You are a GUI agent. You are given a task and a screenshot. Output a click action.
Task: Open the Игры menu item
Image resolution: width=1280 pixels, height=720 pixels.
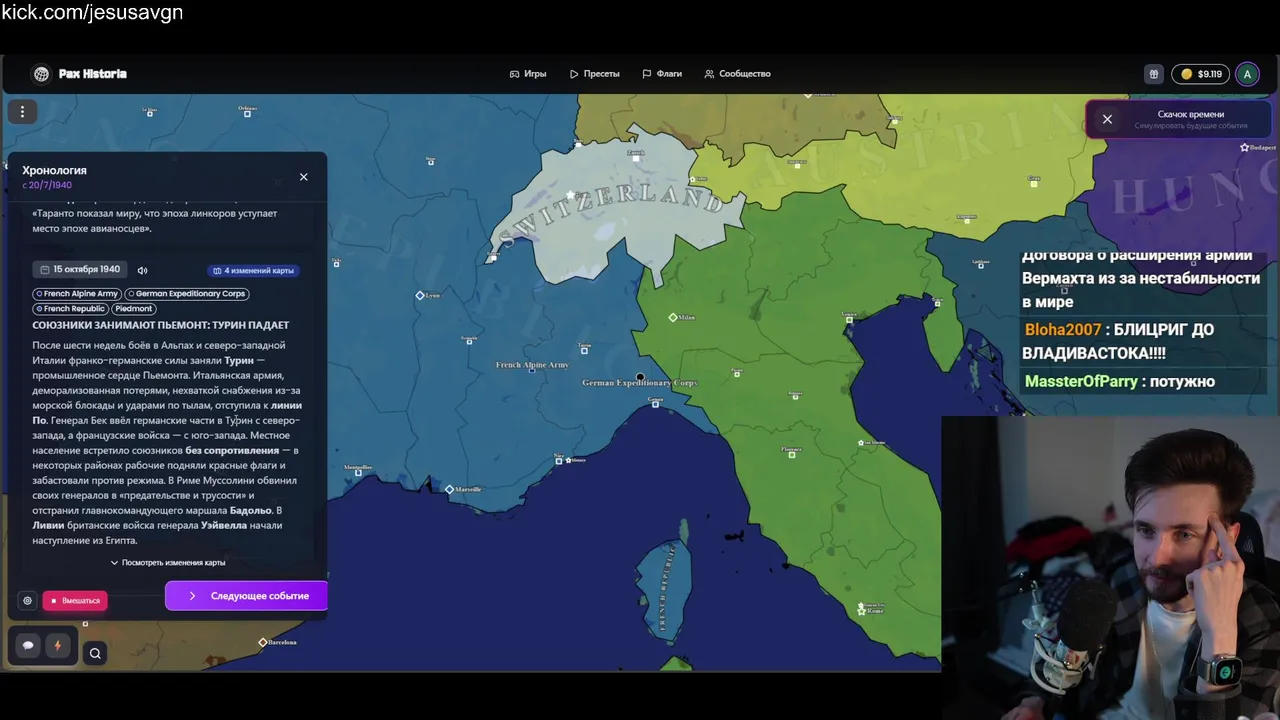click(x=528, y=74)
